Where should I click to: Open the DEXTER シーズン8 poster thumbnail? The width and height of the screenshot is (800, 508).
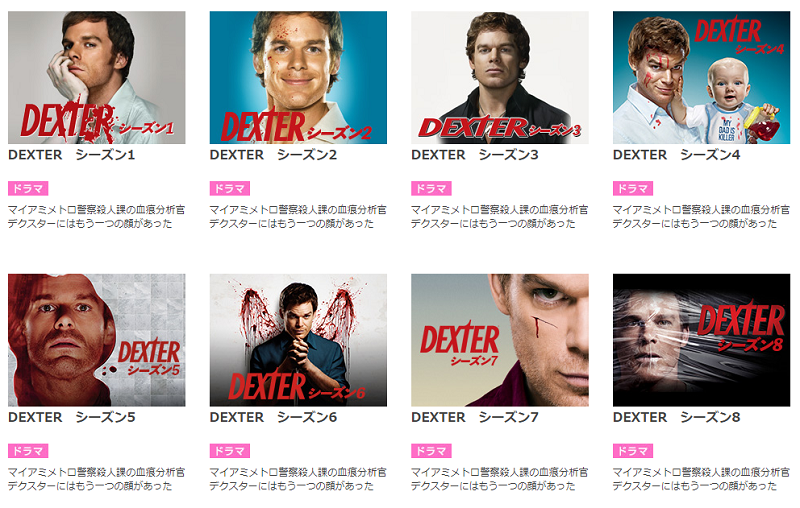tap(701, 340)
